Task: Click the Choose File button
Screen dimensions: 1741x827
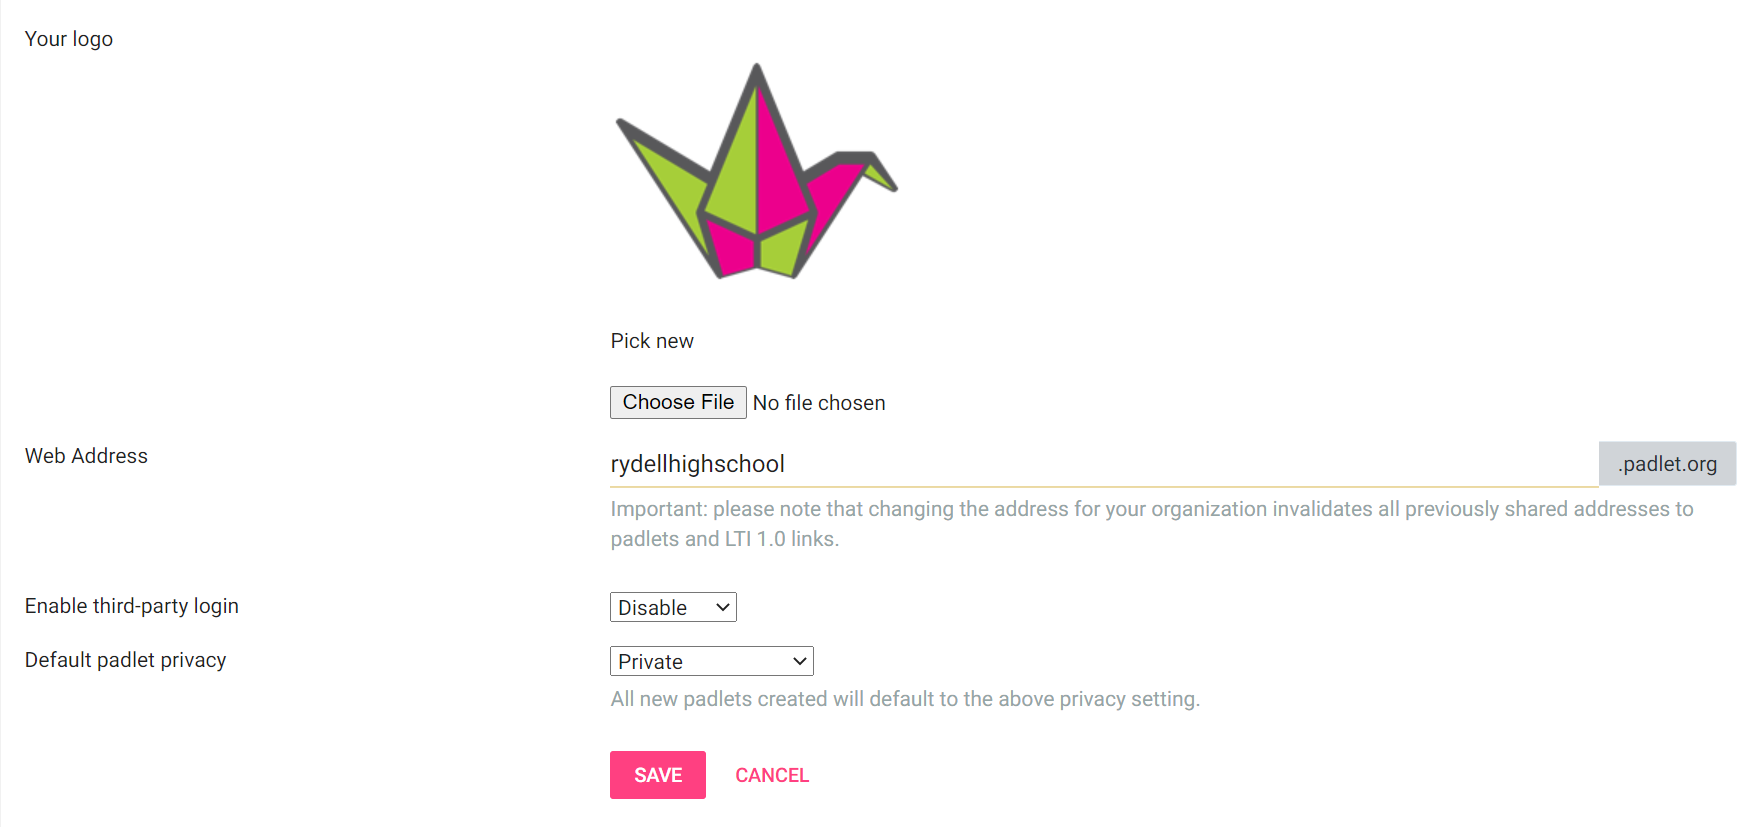Action: pyautogui.click(x=678, y=402)
